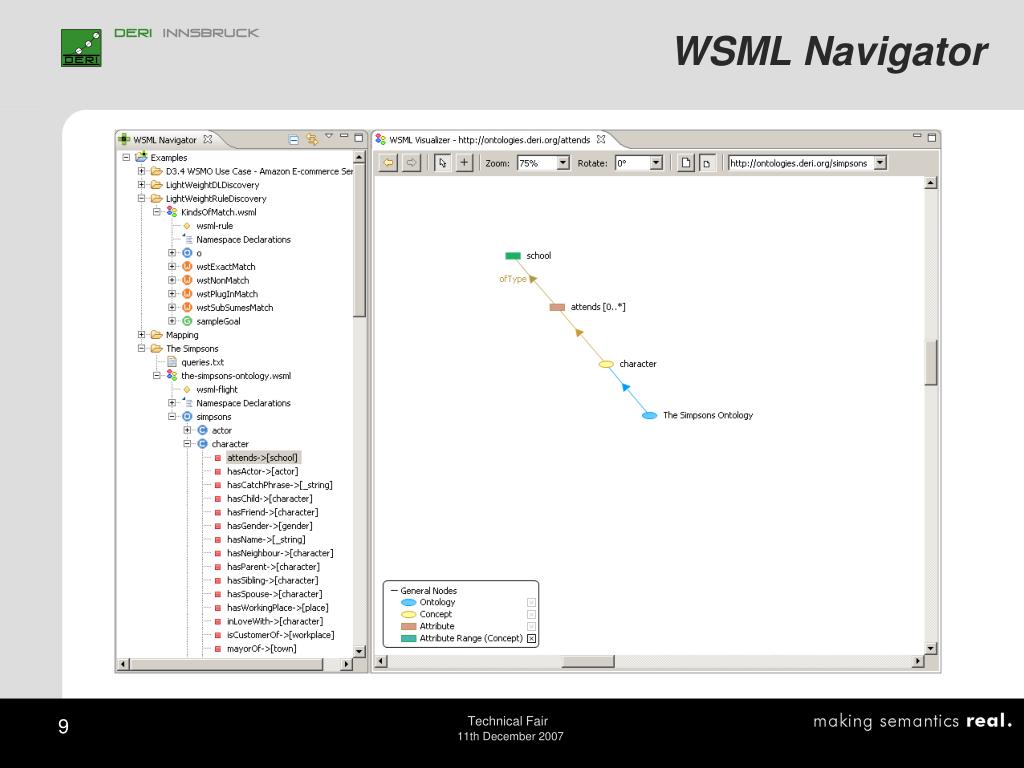Select hasCatchPhrase->[_string] attribute
The width and height of the screenshot is (1024, 768).
coord(280,485)
